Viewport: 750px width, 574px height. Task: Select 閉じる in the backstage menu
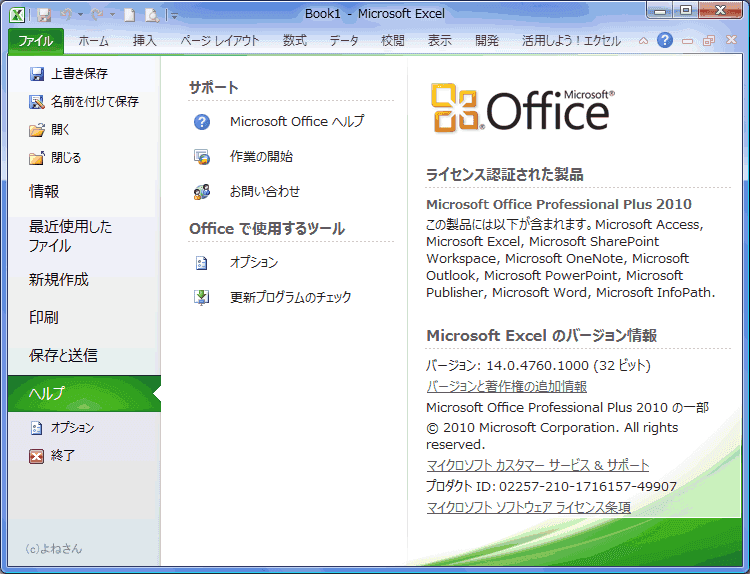click(66, 158)
